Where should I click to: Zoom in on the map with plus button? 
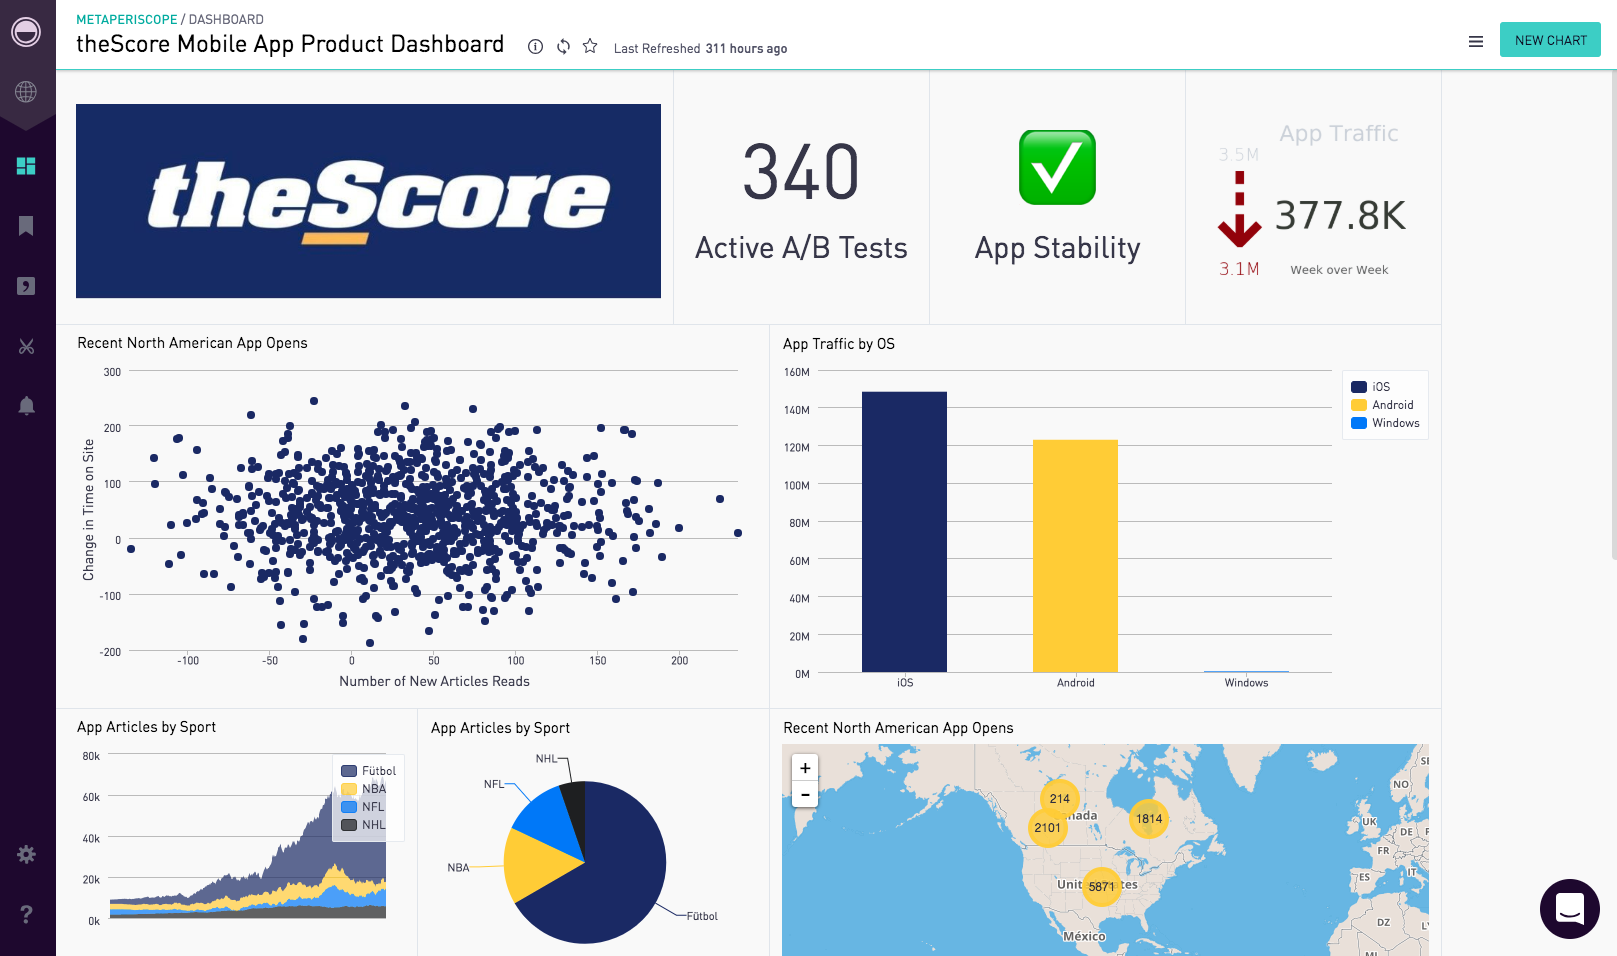[x=805, y=768]
